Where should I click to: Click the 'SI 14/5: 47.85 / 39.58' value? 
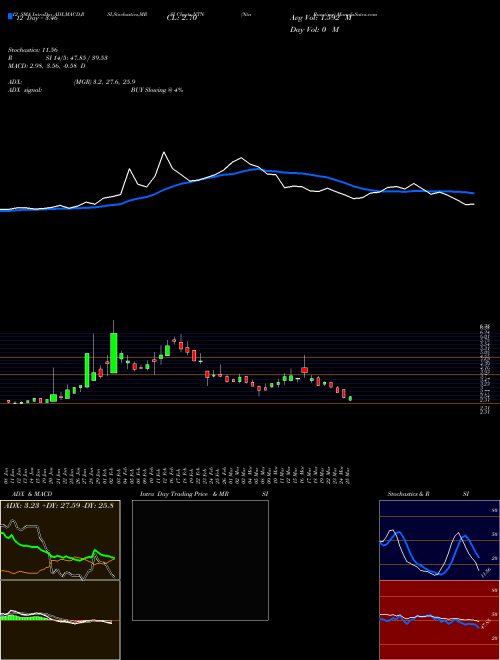[x=77, y=58]
